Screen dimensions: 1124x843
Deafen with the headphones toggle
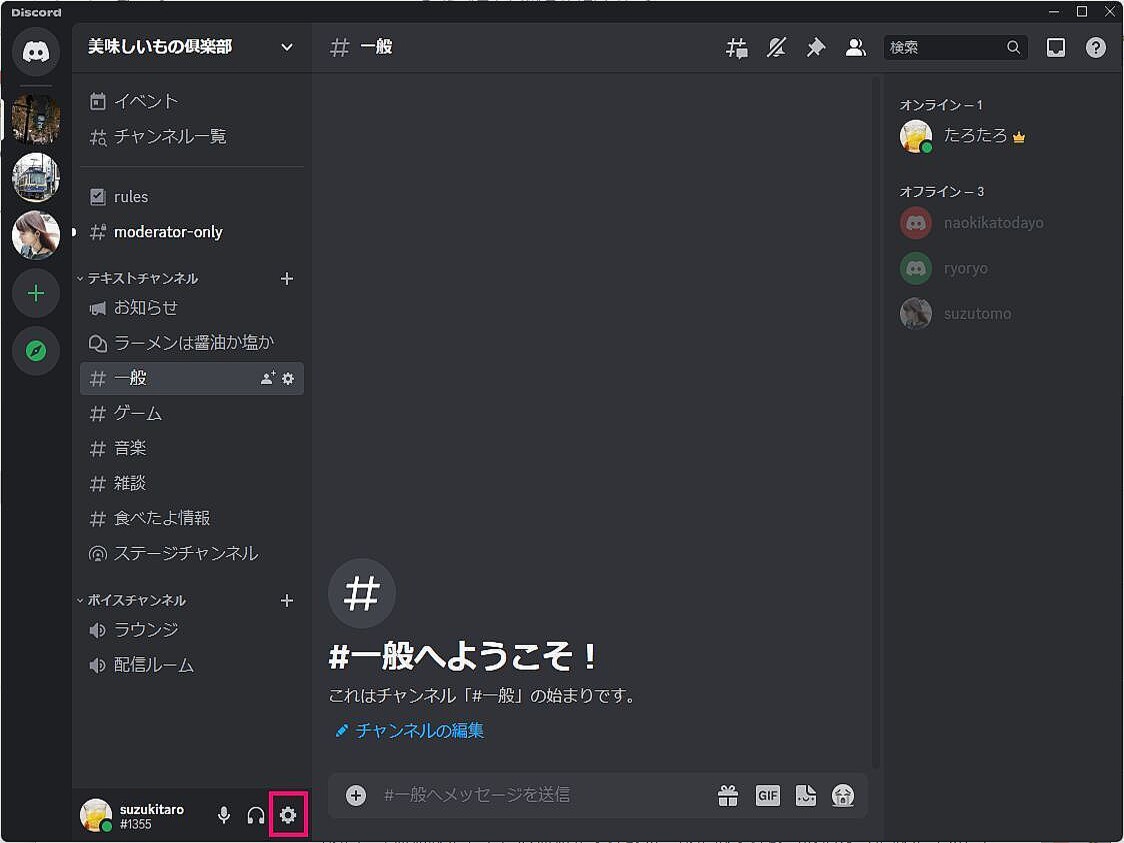coord(255,815)
